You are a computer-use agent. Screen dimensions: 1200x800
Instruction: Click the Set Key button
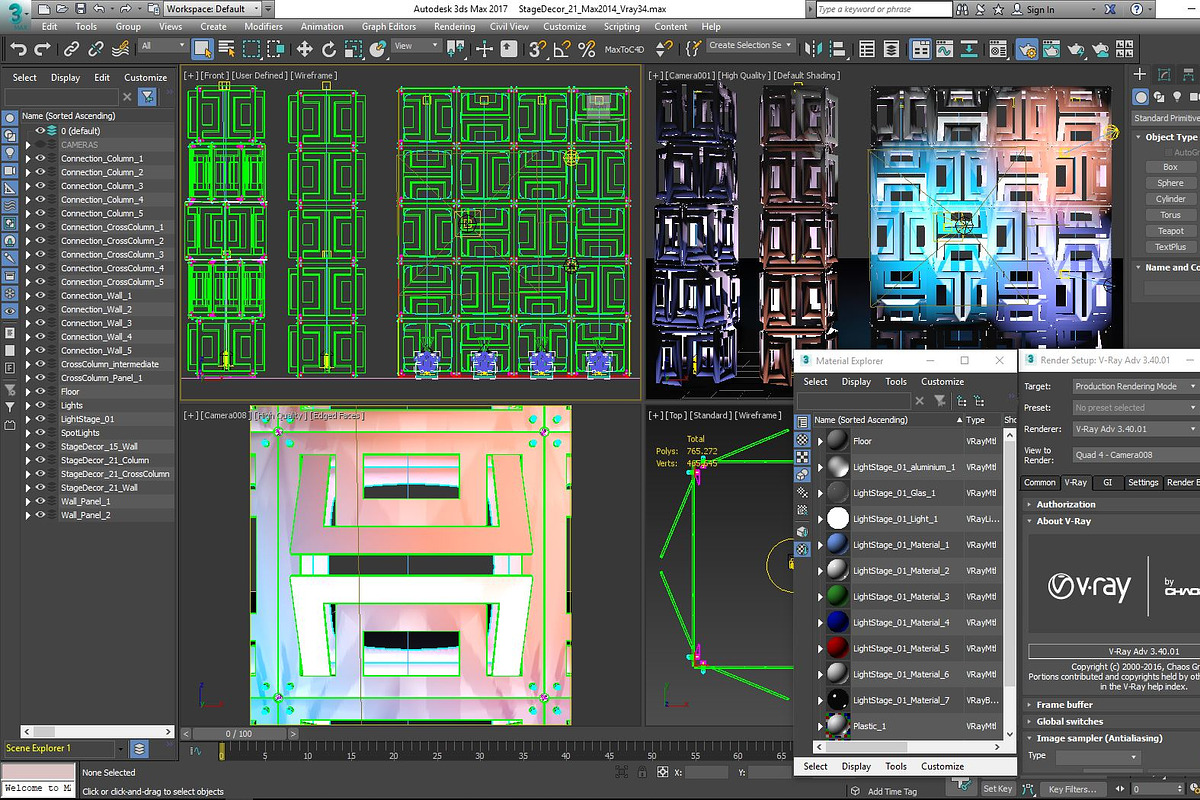(997, 789)
